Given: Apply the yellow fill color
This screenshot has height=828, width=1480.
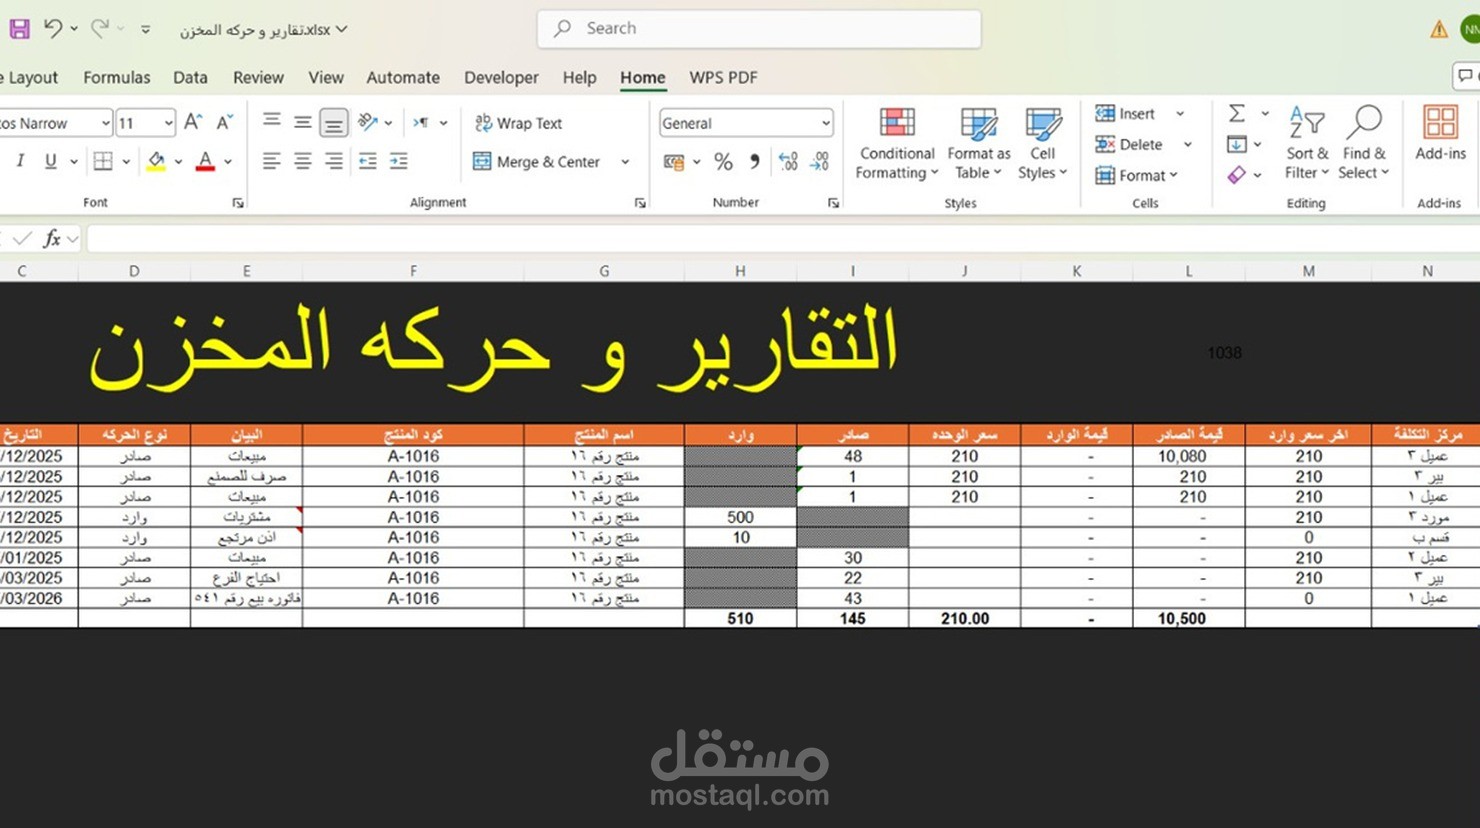Looking at the screenshot, I should point(156,161).
